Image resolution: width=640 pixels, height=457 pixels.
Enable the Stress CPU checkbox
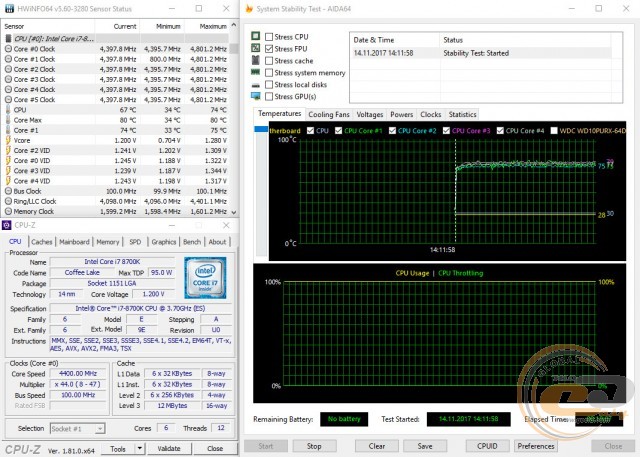pos(269,37)
